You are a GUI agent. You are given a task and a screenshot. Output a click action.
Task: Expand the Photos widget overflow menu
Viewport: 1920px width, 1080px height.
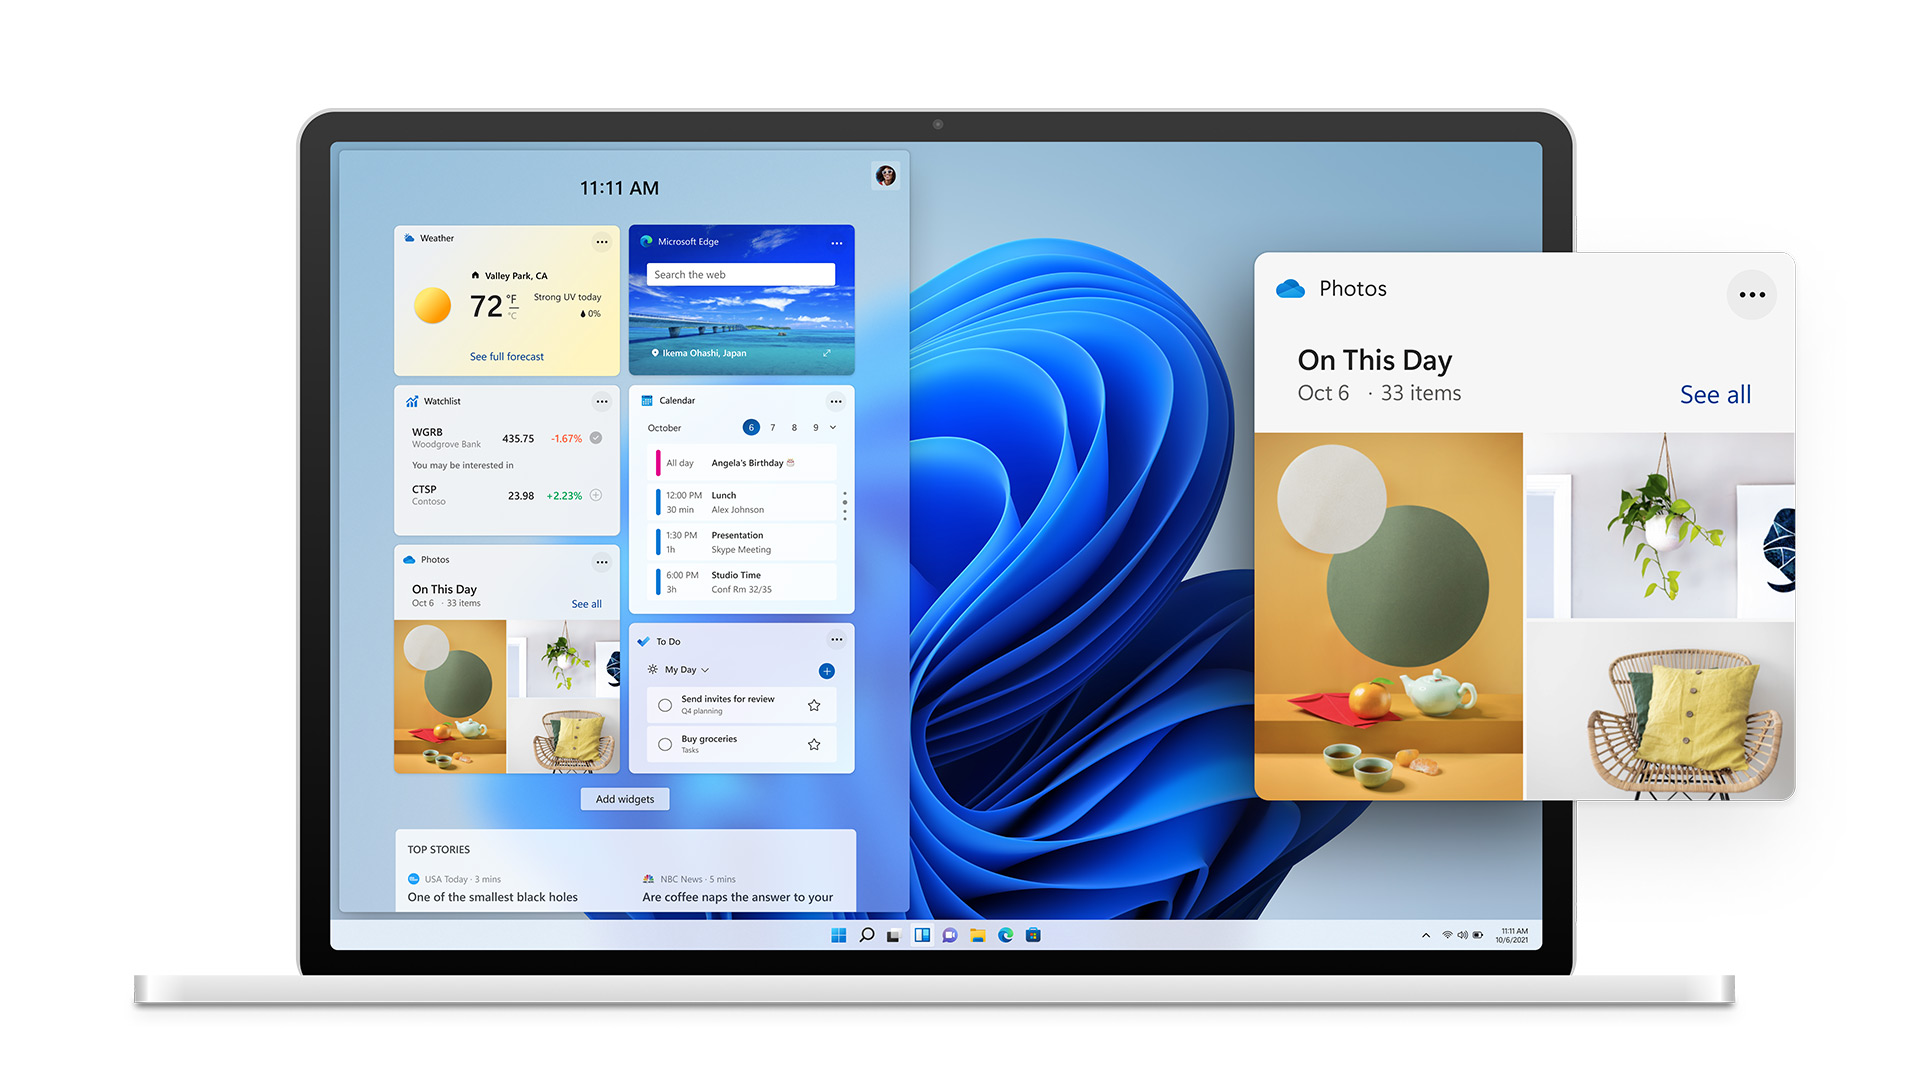(603, 560)
